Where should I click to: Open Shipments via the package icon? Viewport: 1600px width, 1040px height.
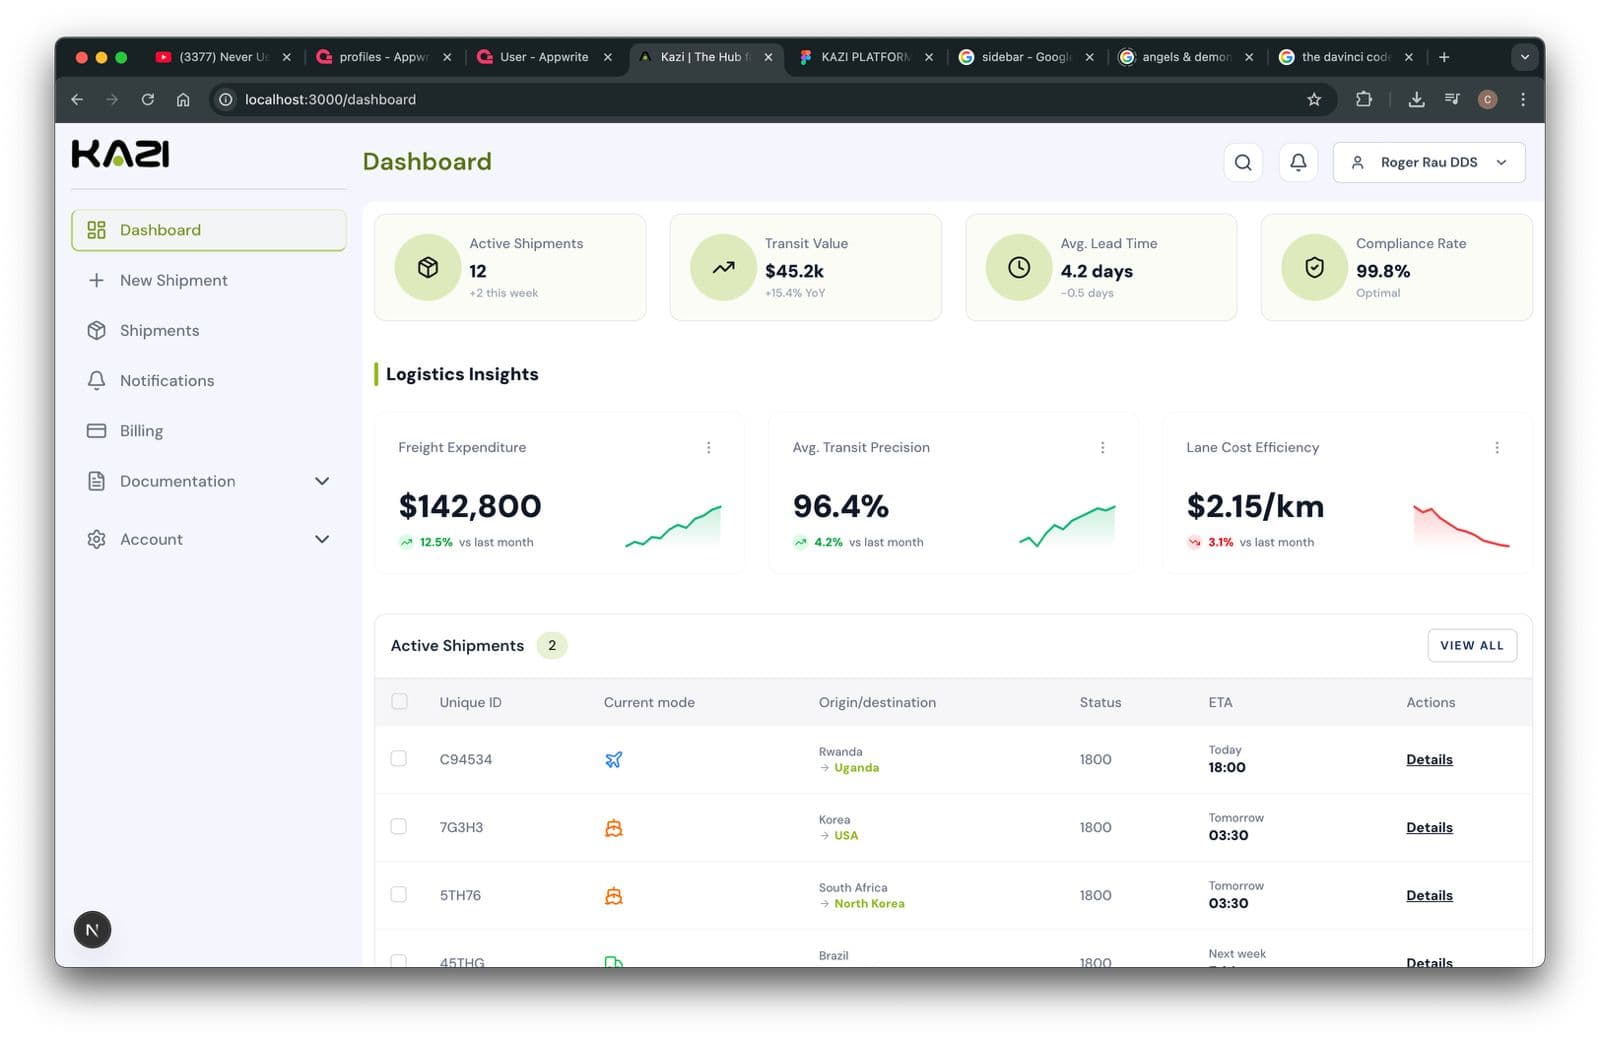tap(96, 330)
